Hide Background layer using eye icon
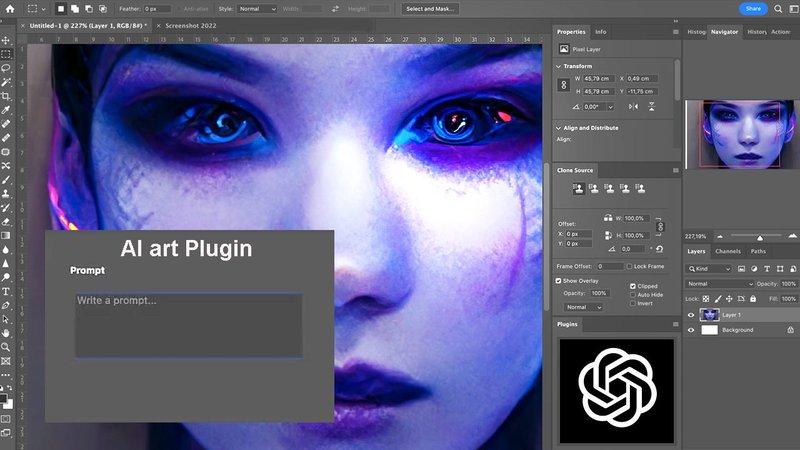The width and height of the screenshot is (800, 450). pos(691,330)
